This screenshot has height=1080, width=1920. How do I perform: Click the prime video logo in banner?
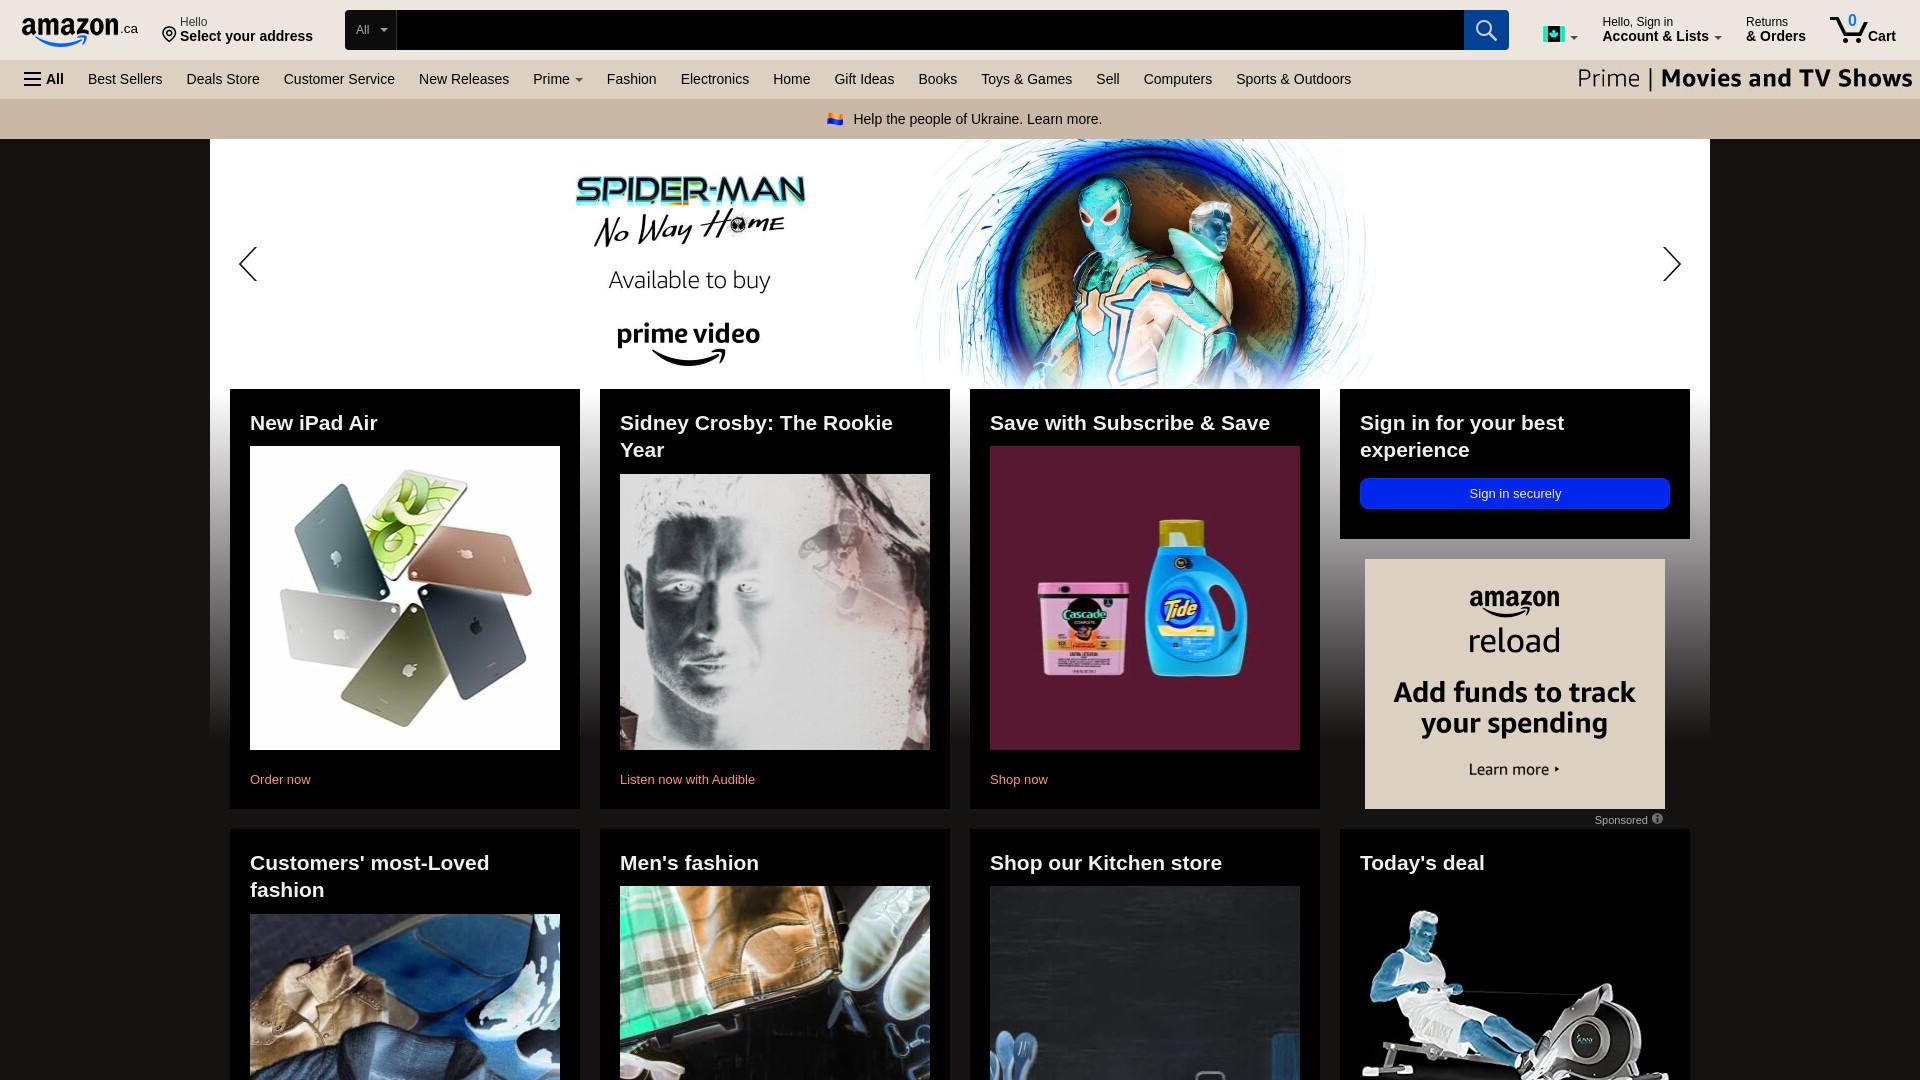tap(688, 343)
